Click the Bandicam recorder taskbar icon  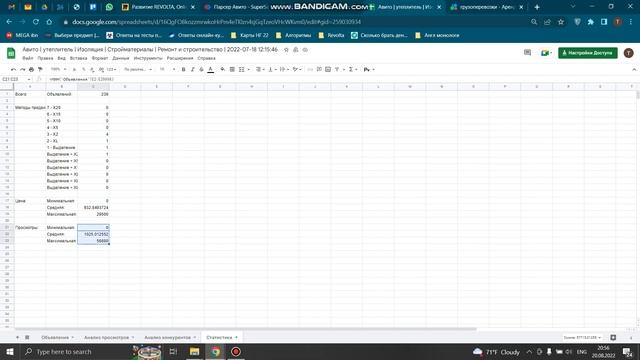236,351
